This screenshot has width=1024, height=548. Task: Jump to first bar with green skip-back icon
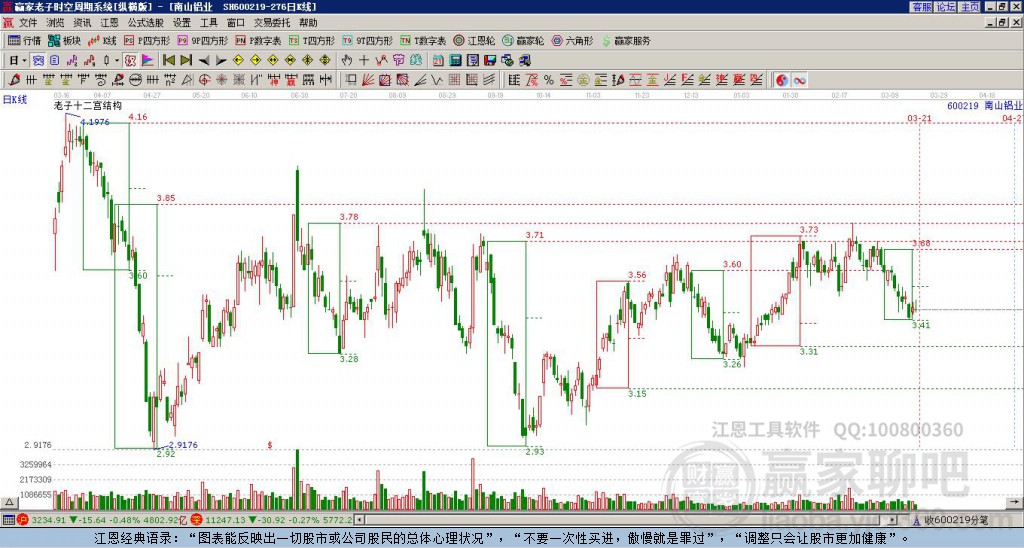168,60
